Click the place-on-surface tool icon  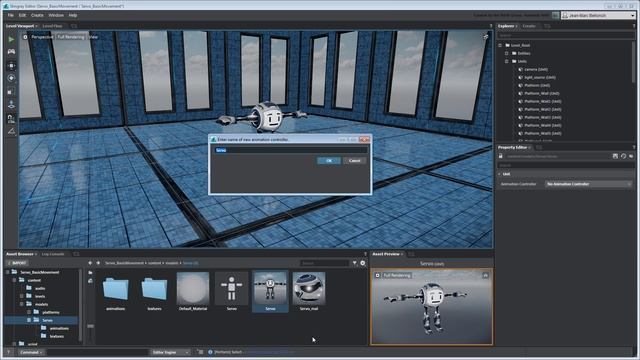point(11,104)
